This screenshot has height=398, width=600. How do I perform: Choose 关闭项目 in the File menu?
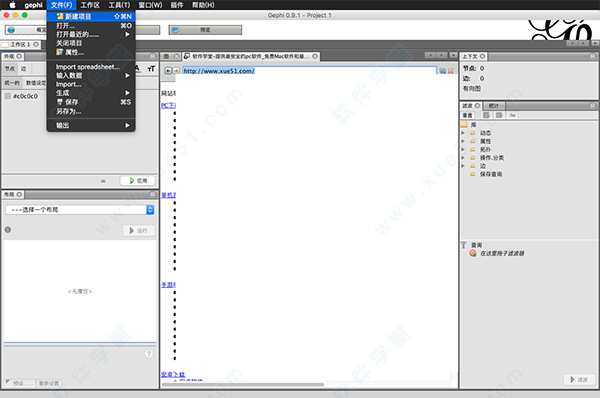(91, 43)
